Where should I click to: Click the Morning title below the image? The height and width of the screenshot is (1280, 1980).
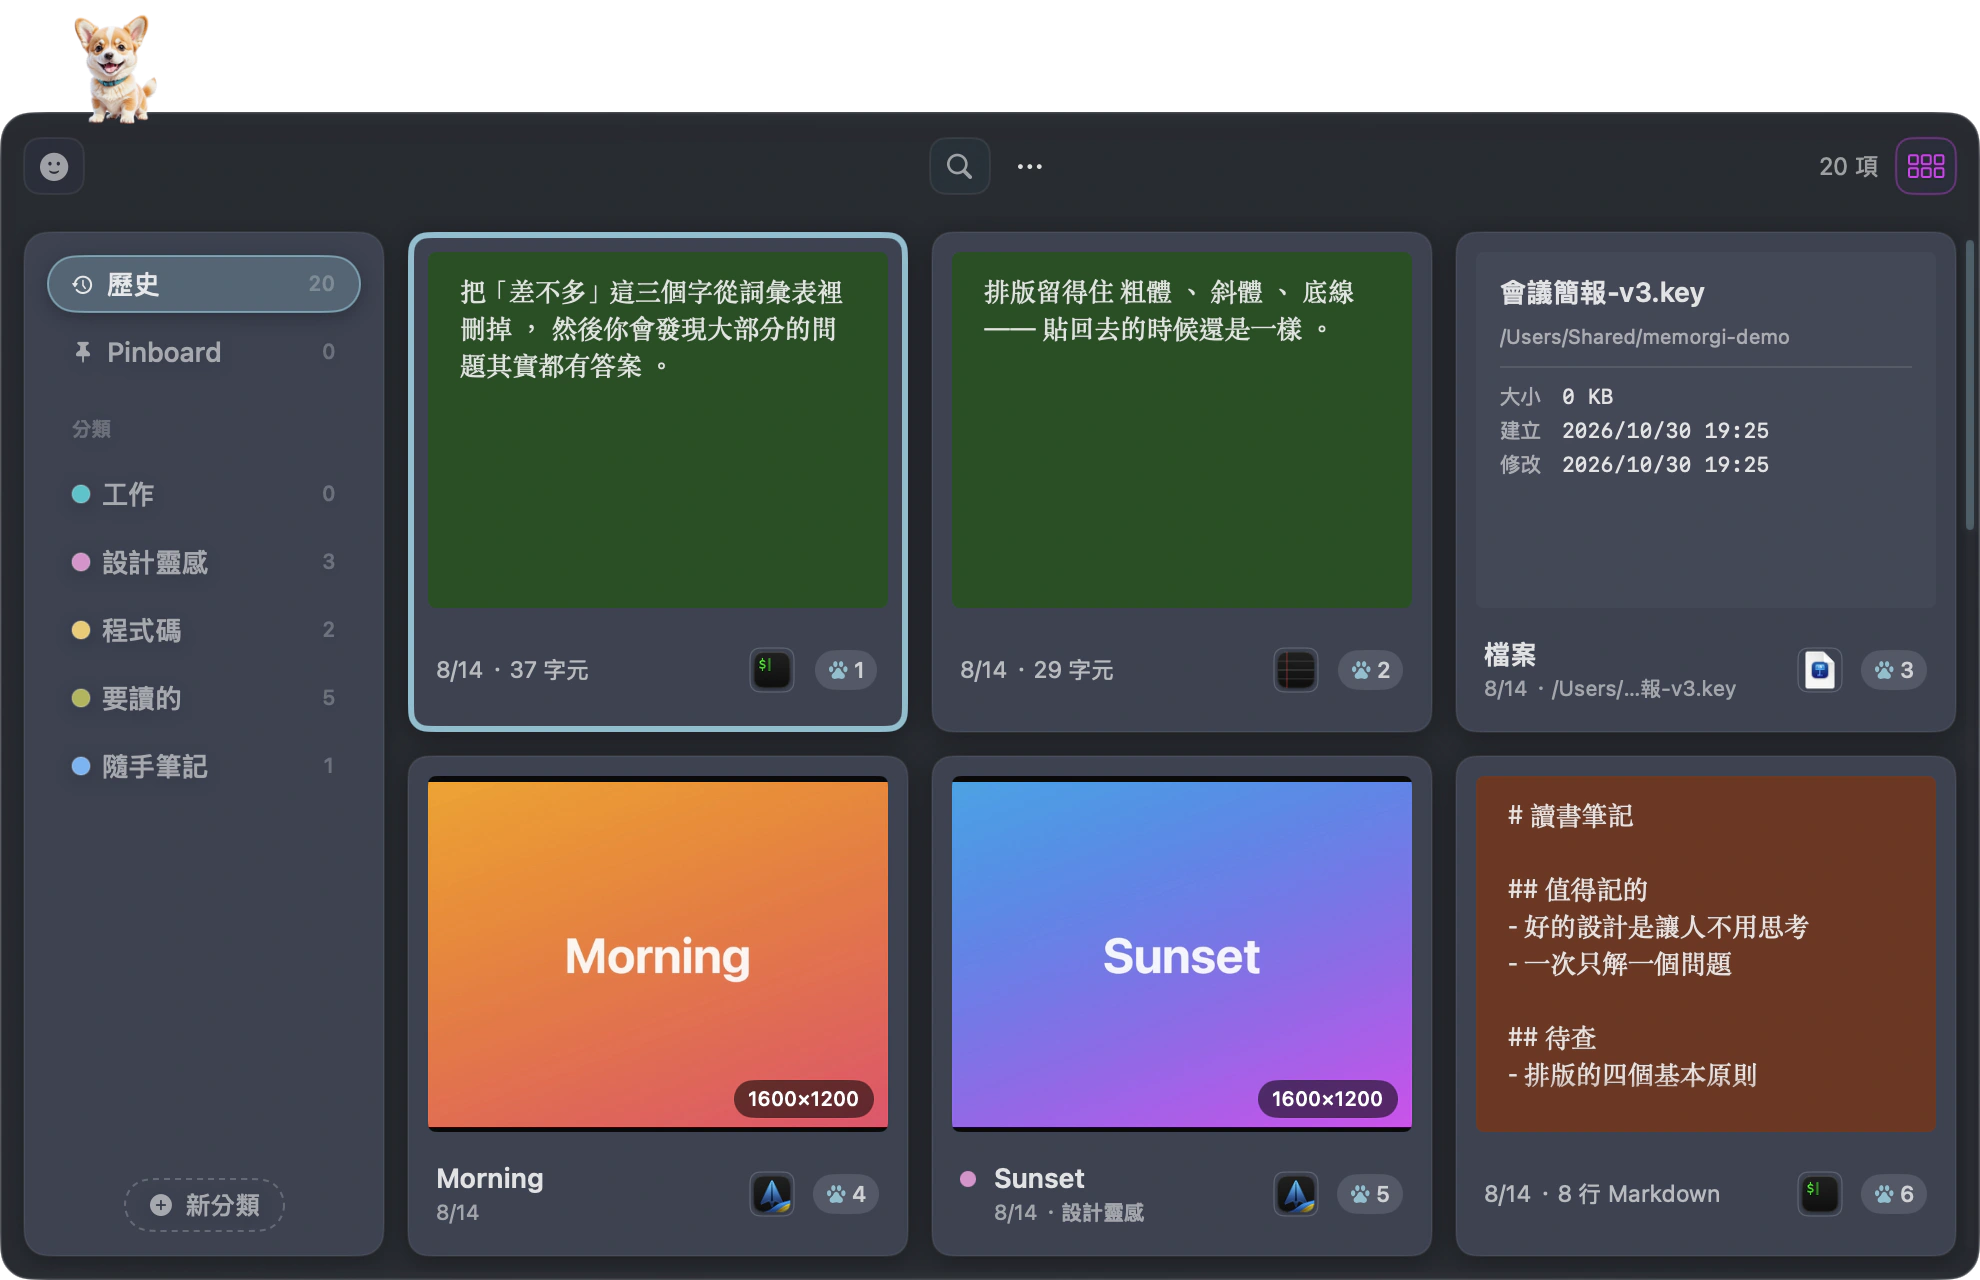pos(490,1179)
